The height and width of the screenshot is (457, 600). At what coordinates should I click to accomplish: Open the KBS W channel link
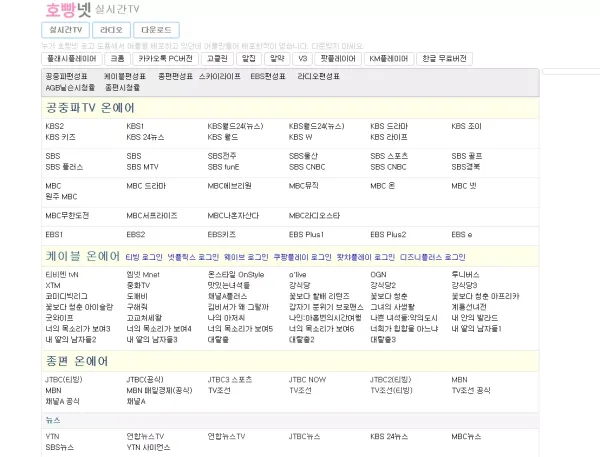tap(300, 137)
